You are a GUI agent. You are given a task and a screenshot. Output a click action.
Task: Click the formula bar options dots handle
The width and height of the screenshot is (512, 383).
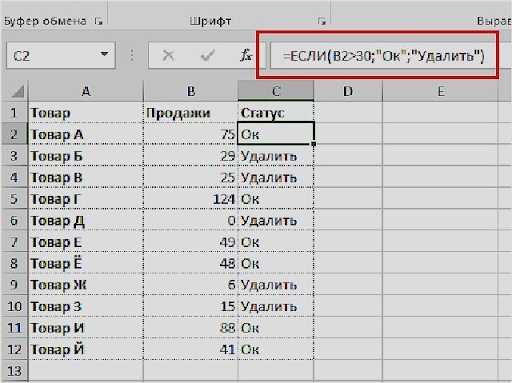click(132, 55)
